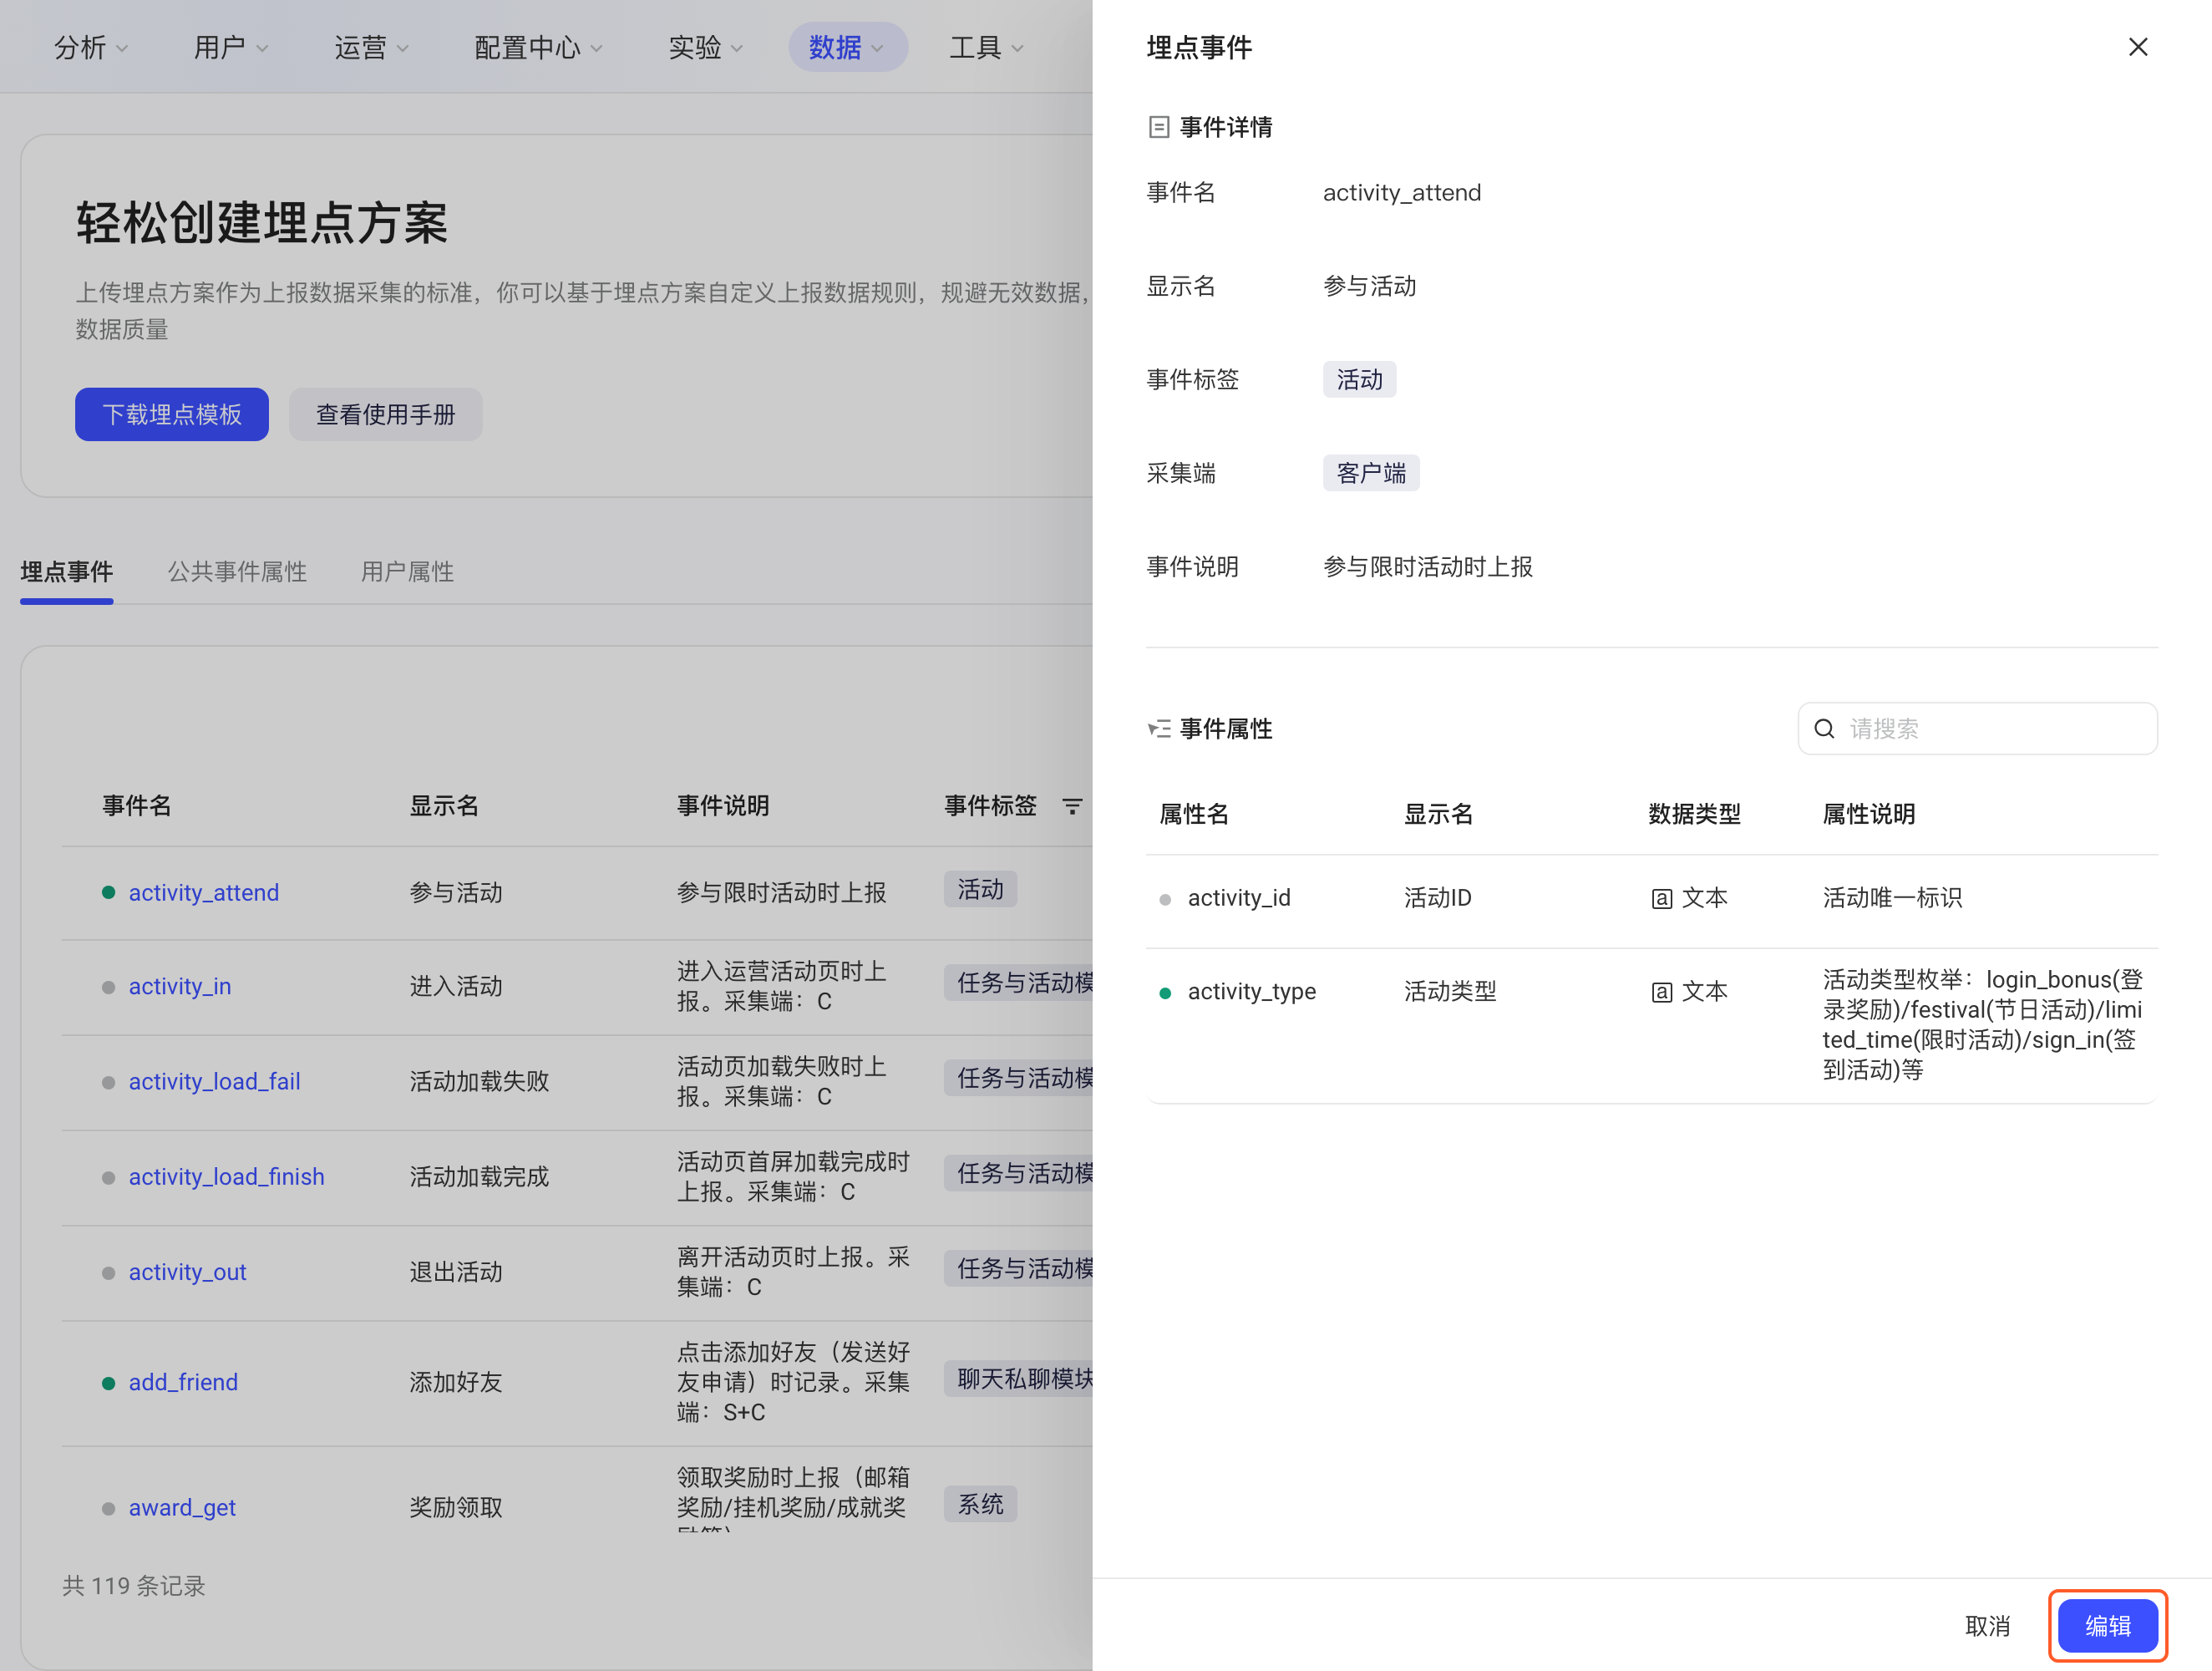2212x1671 pixels.
Task: Click the 取消 button in panel footer
Action: click(1987, 1626)
